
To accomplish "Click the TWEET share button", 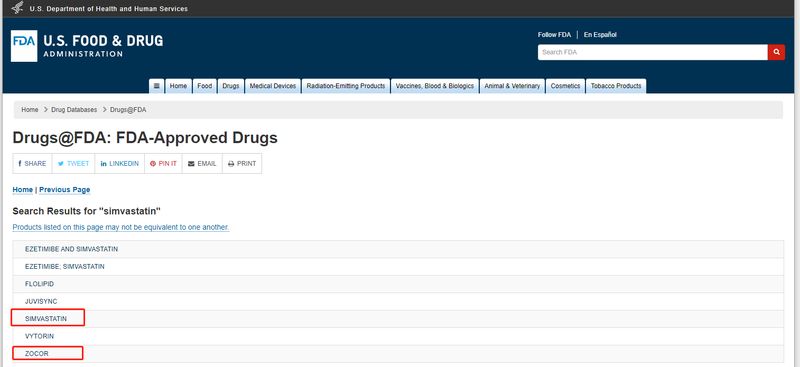I will point(73,164).
